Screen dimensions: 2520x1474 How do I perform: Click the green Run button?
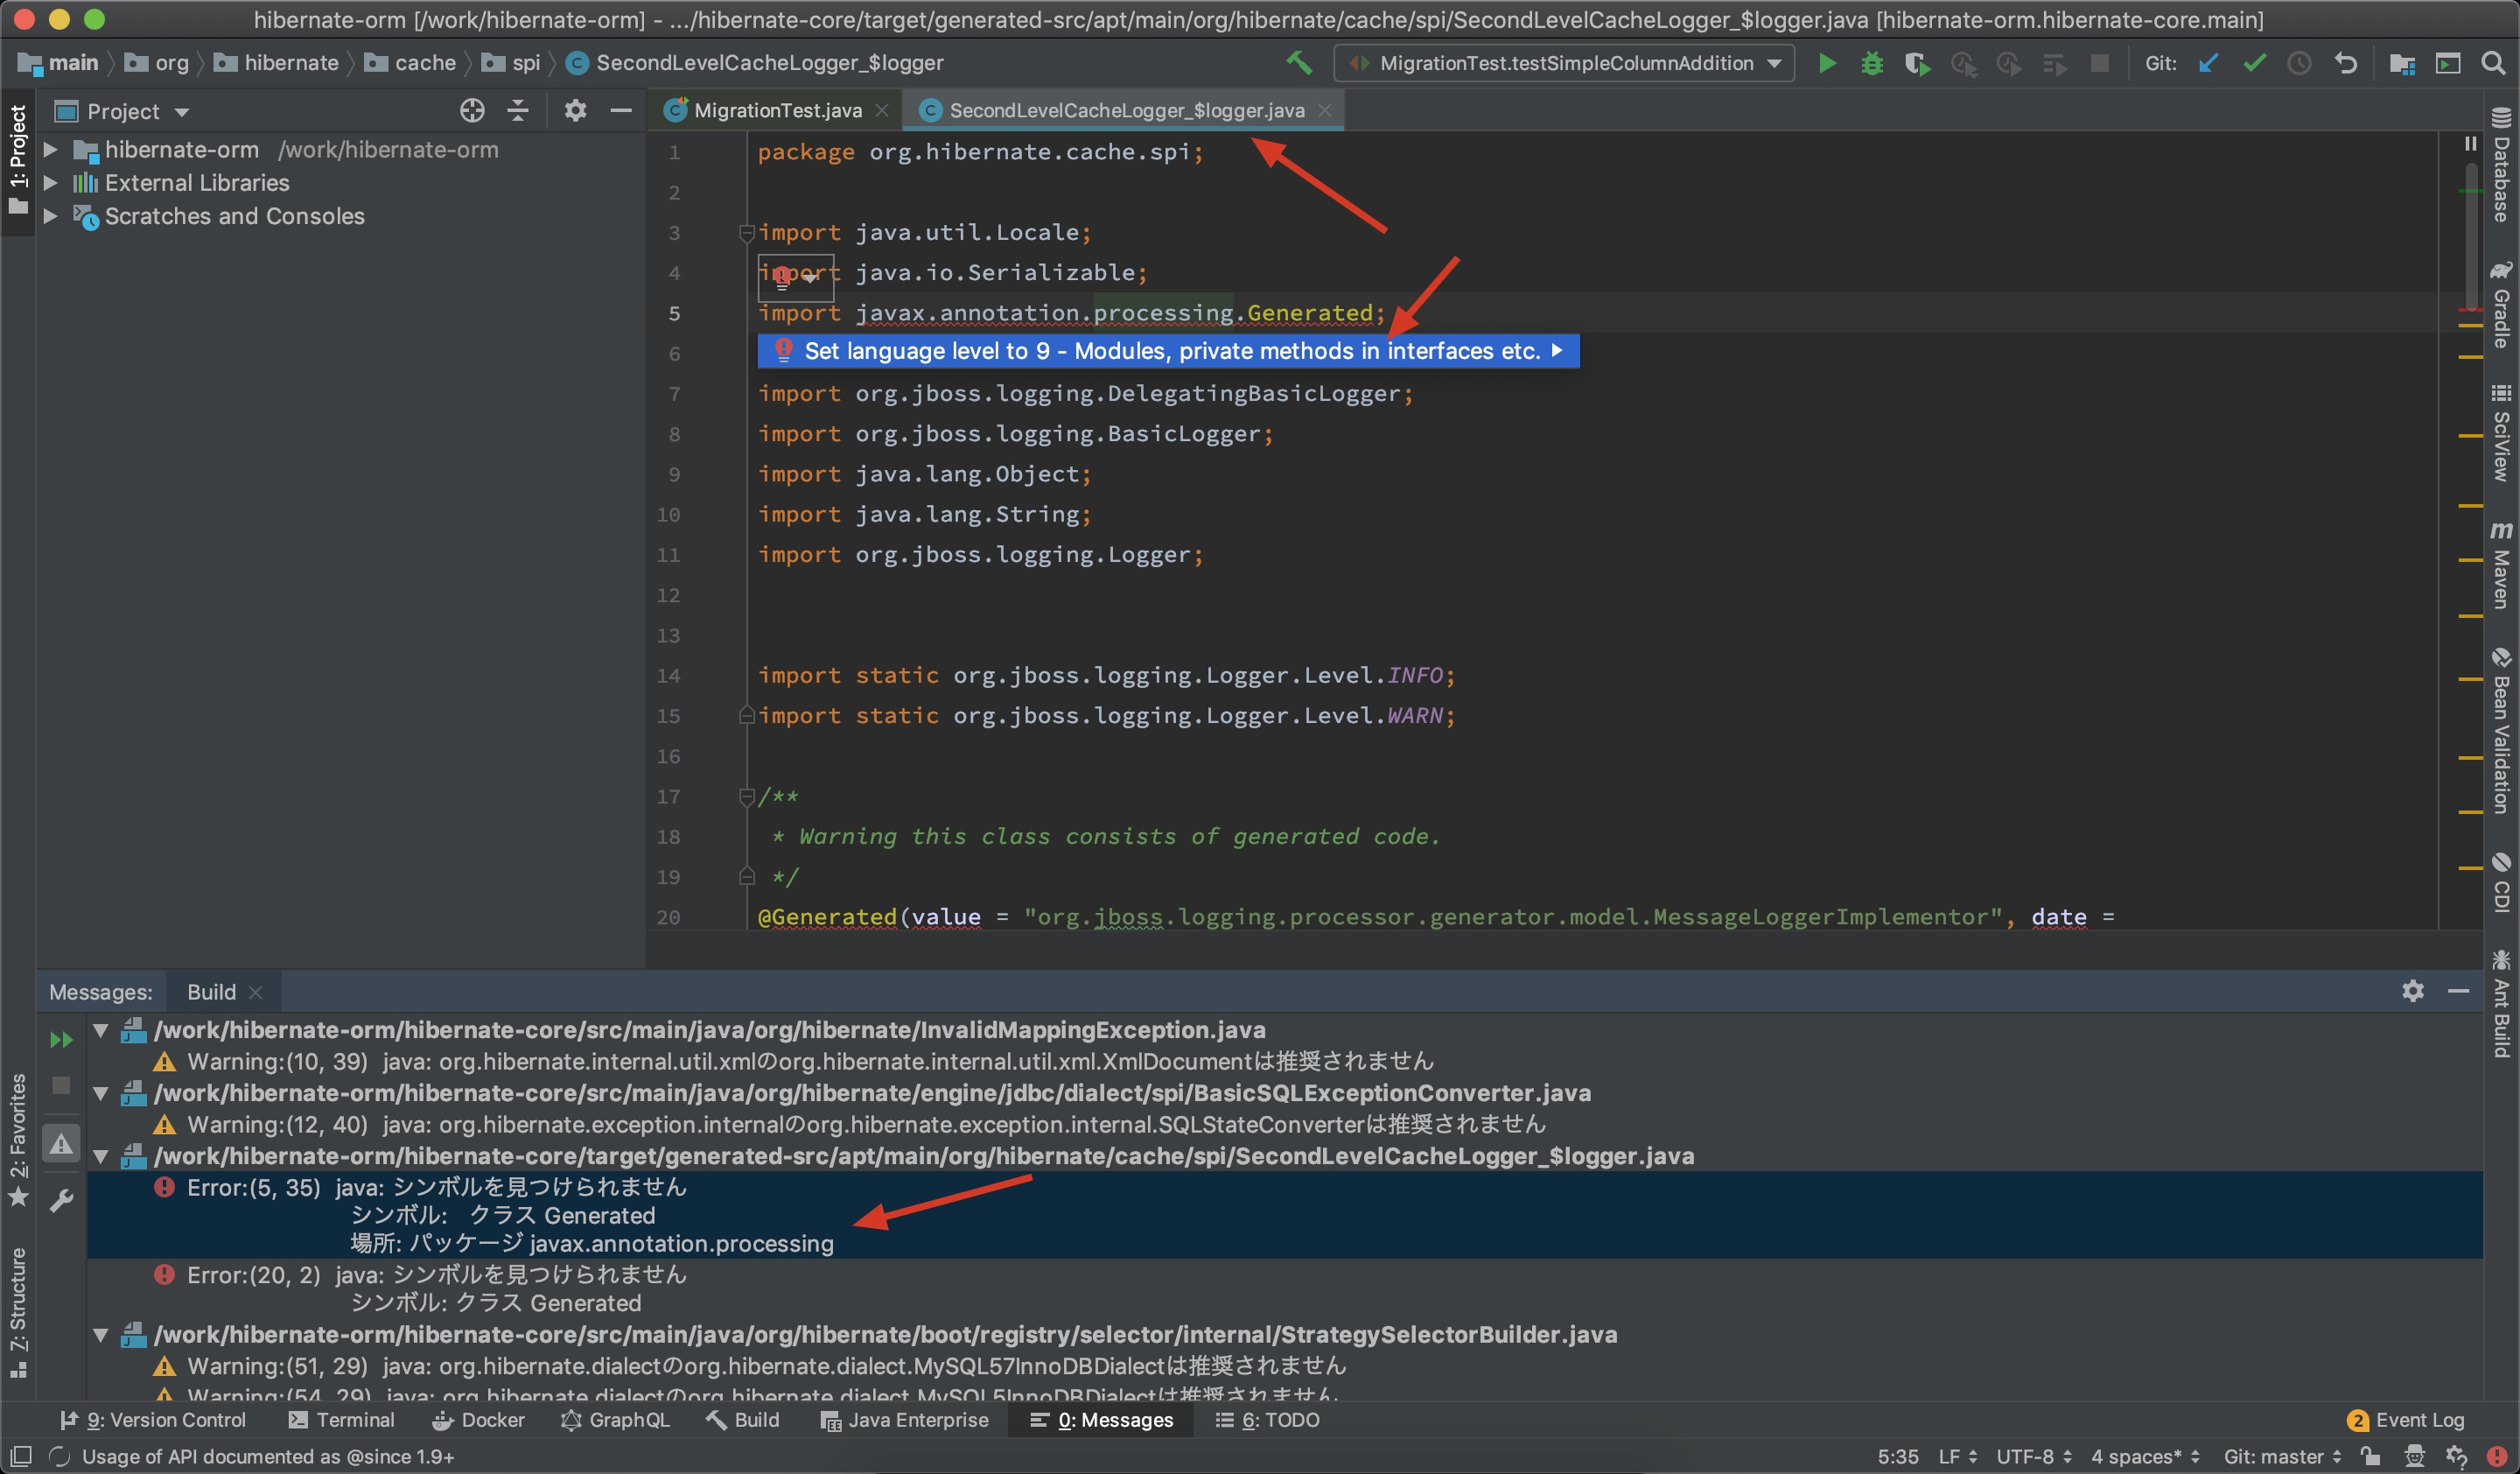point(1826,63)
